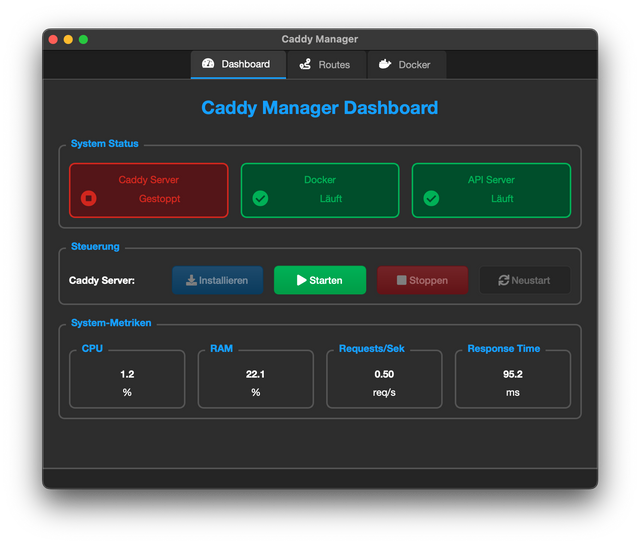Screen dimensions: 640x545
Task: Click the Caddy Server: control label
Action: tap(102, 280)
